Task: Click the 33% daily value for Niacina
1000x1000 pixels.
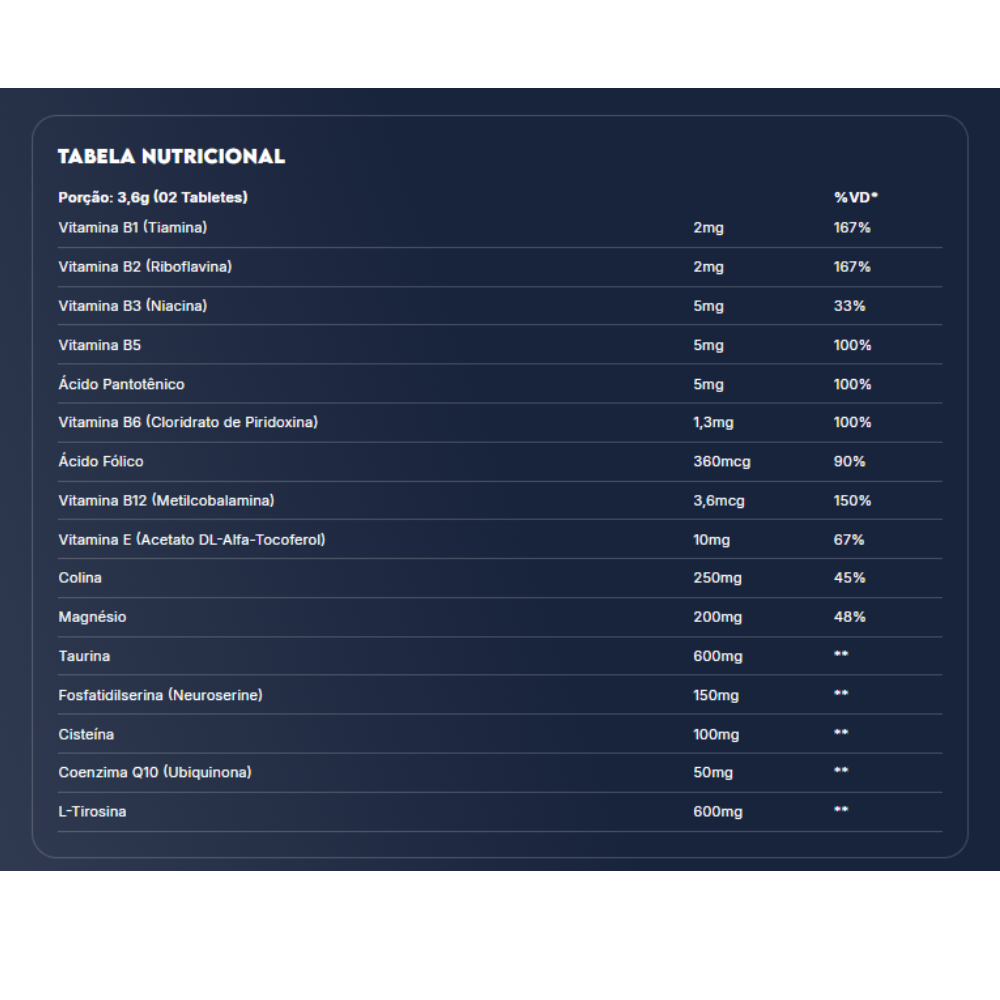Action: pos(849,306)
